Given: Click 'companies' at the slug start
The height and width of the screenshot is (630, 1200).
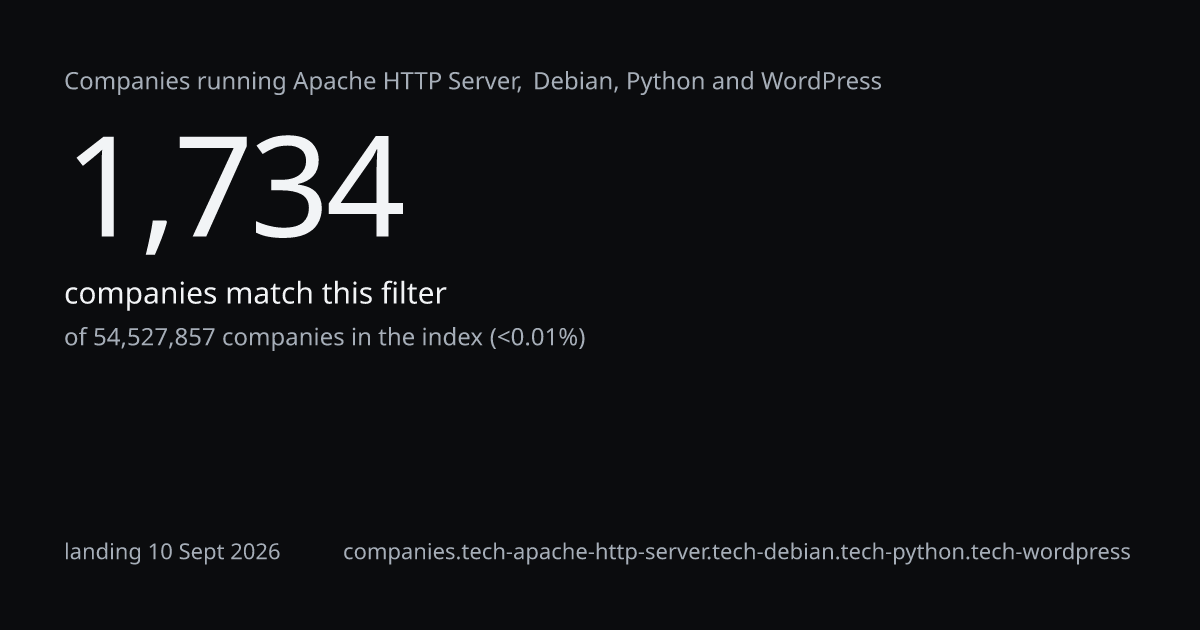Looking at the screenshot, I should point(398,552).
